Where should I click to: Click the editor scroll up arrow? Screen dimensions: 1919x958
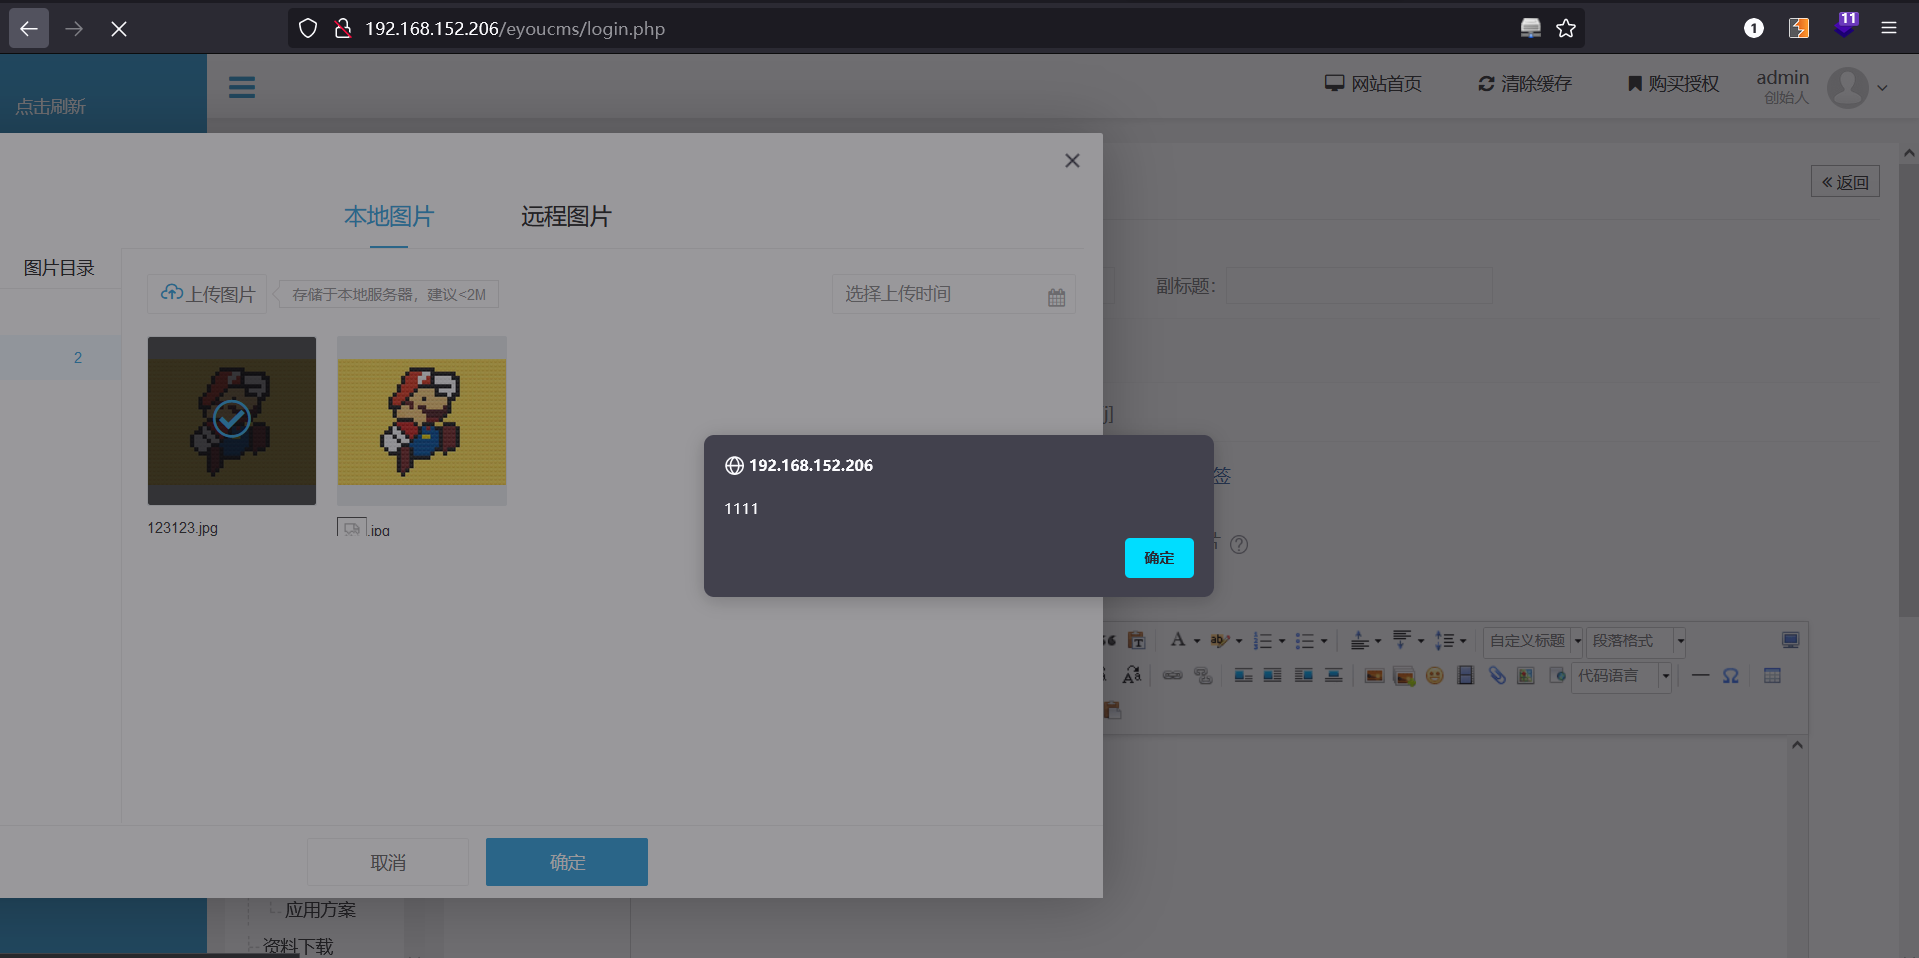click(x=1797, y=746)
